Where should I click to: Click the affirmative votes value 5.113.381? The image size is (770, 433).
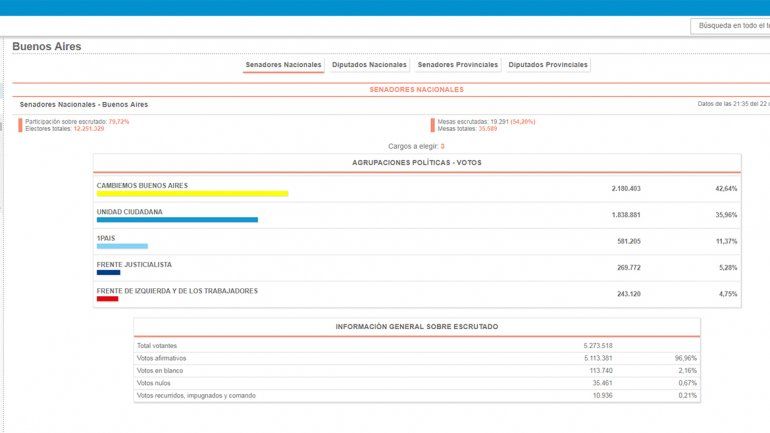coord(598,358)
